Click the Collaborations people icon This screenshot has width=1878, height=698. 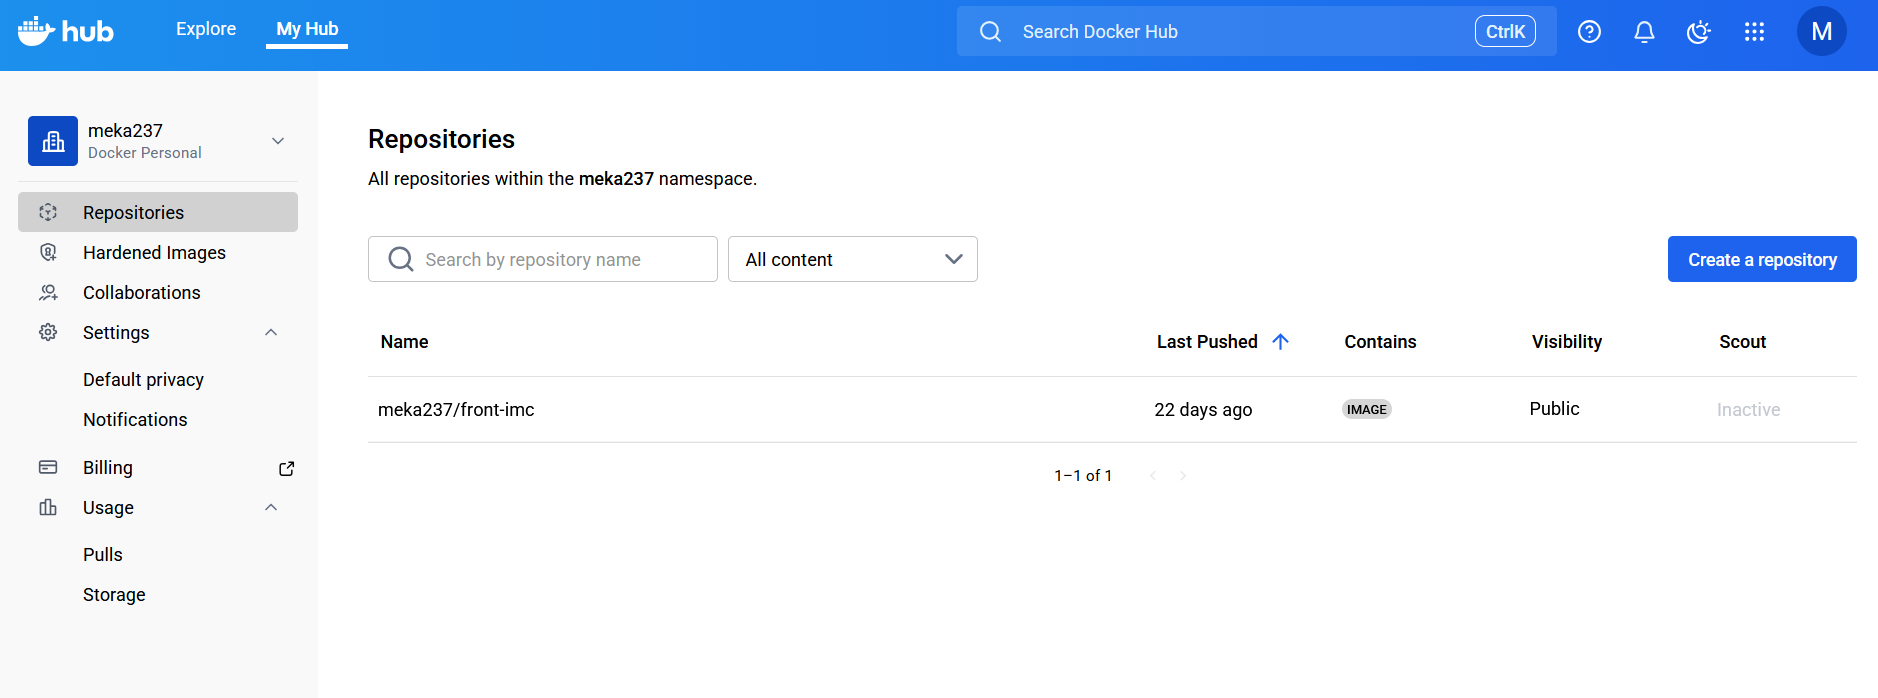tap(48, 292)
